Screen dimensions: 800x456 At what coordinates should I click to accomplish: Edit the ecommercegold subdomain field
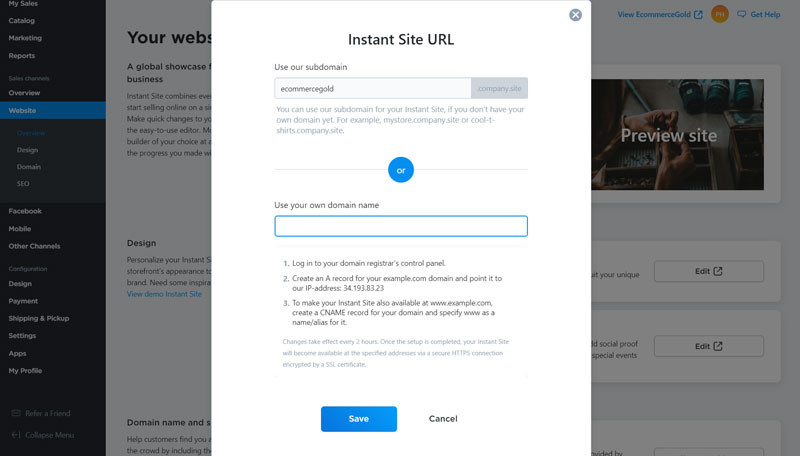372,88
